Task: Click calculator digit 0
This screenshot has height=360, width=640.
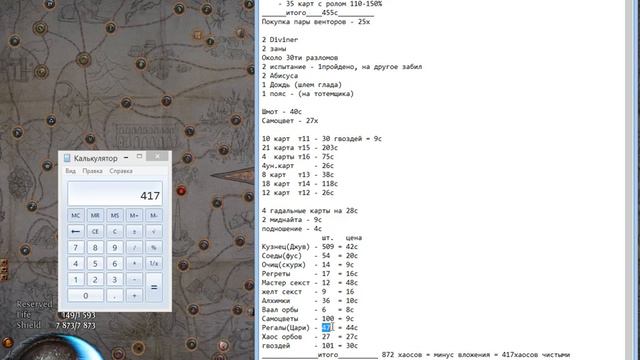Action: (85, 296)
